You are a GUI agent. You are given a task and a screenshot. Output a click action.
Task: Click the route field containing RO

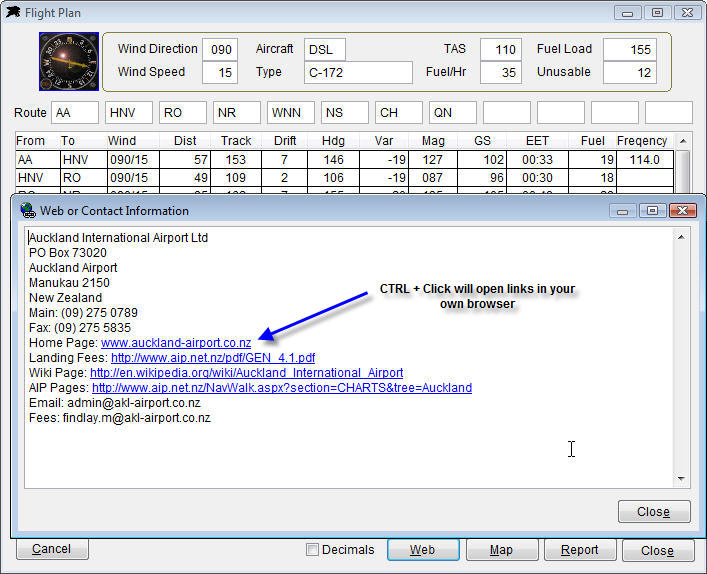(x=183, y=112)
